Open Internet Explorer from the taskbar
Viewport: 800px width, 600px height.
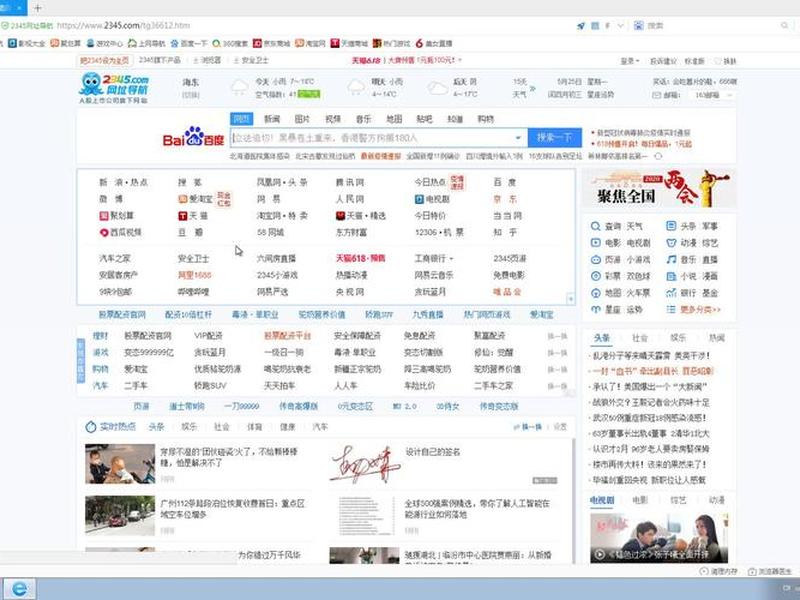click(19, 589)
